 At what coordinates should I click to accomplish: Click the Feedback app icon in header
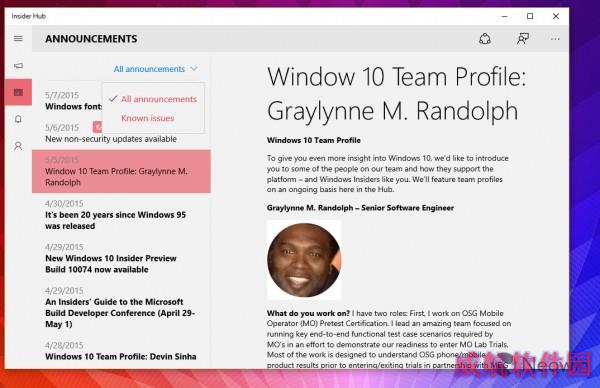click(485, 39)
